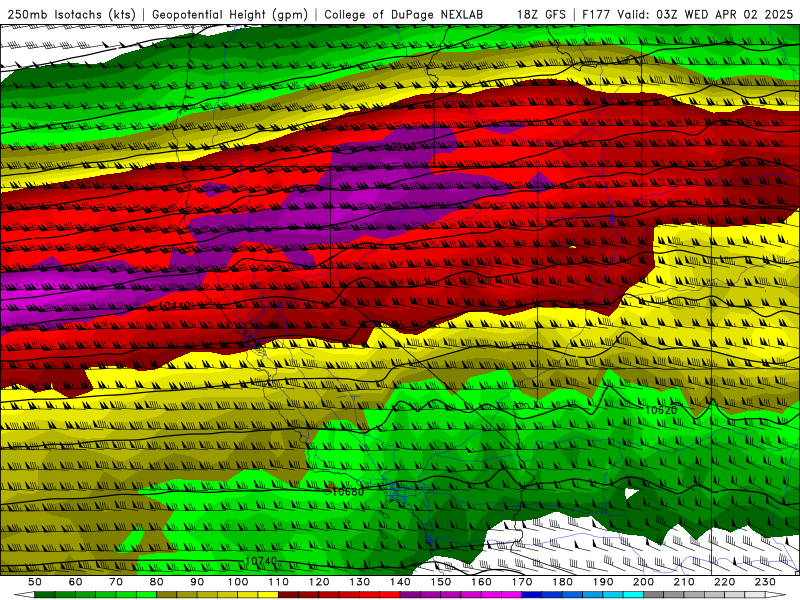Click the 10440 height contour label
800x600 pixels.
click(x=174, y=306)
